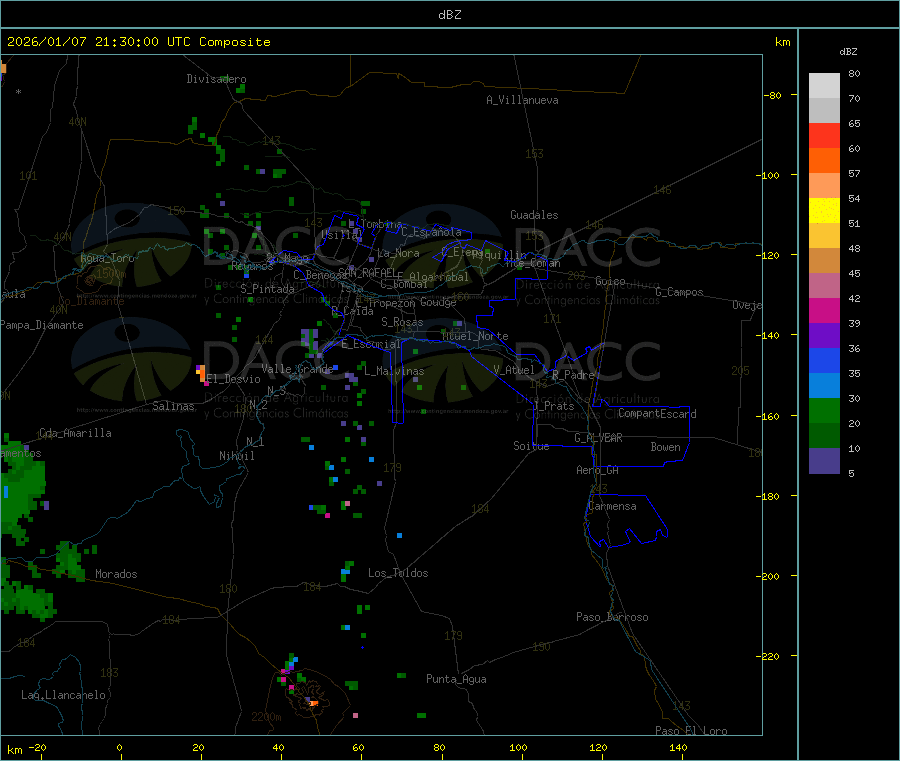Click the UTC Composite timestamp text
Image resolution: width=900 pixels, height=761 pixels.
139,42
